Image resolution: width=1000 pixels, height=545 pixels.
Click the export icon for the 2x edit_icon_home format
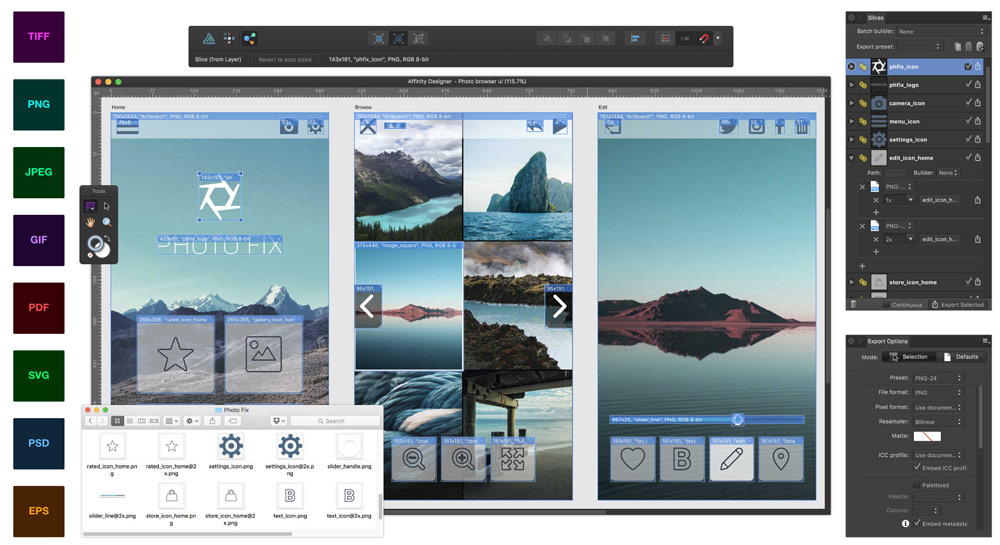[x=978, y=239]
